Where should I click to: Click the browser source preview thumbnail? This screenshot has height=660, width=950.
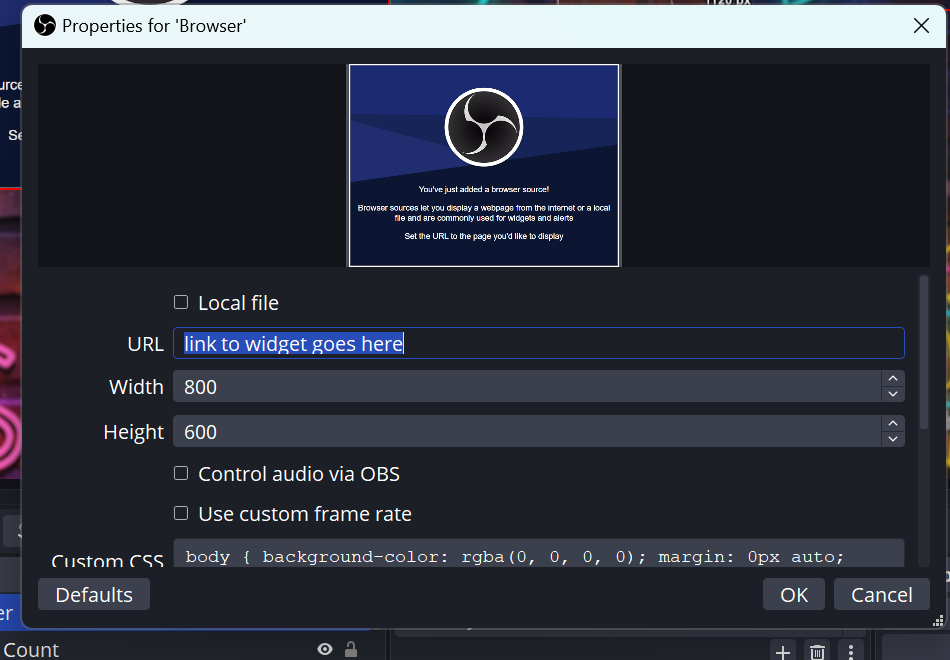pos(483,165)
